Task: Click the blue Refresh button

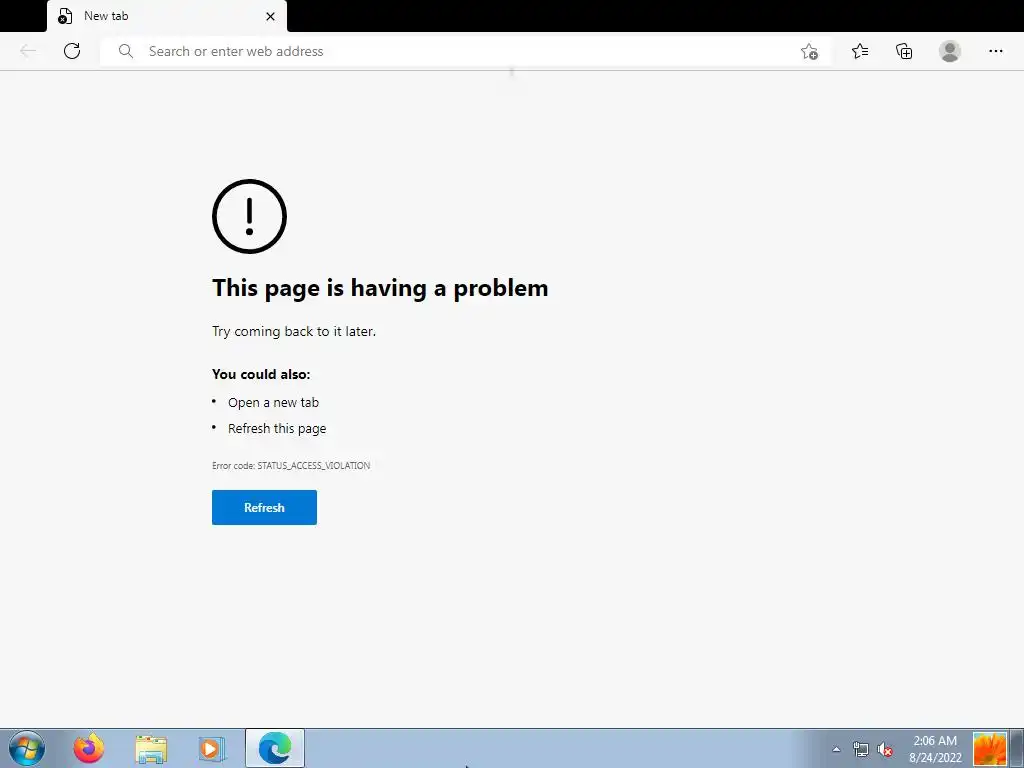Action: (x=264, y=507)
